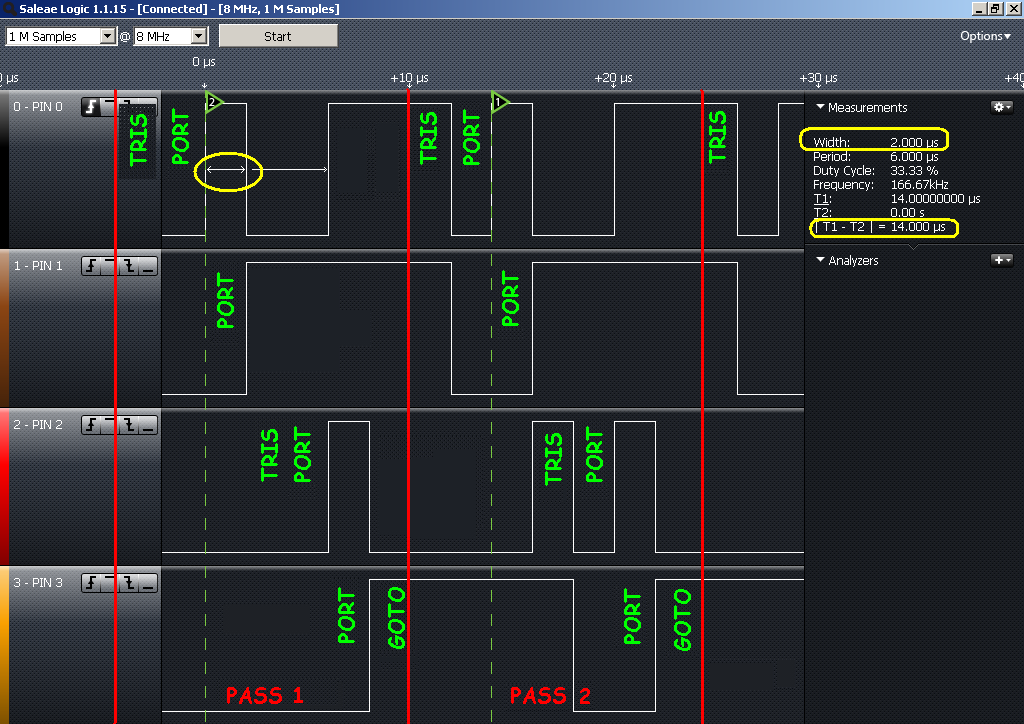The image size is (1024, 724).
Task: Set rising edge trigger on PIN 3
Action: click(91, 583)
